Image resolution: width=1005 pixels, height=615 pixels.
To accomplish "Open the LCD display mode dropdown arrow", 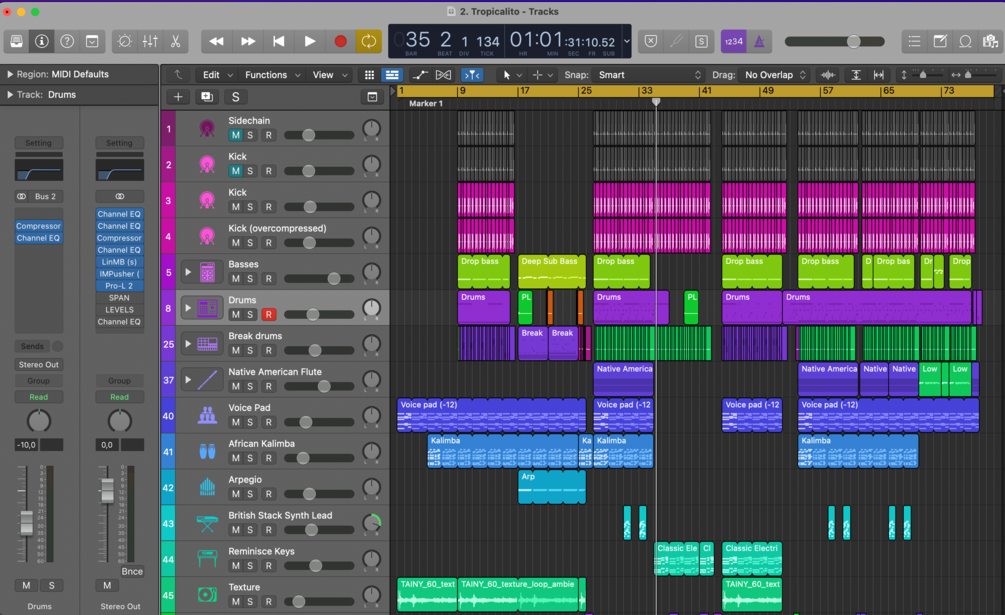I will 626,42.
